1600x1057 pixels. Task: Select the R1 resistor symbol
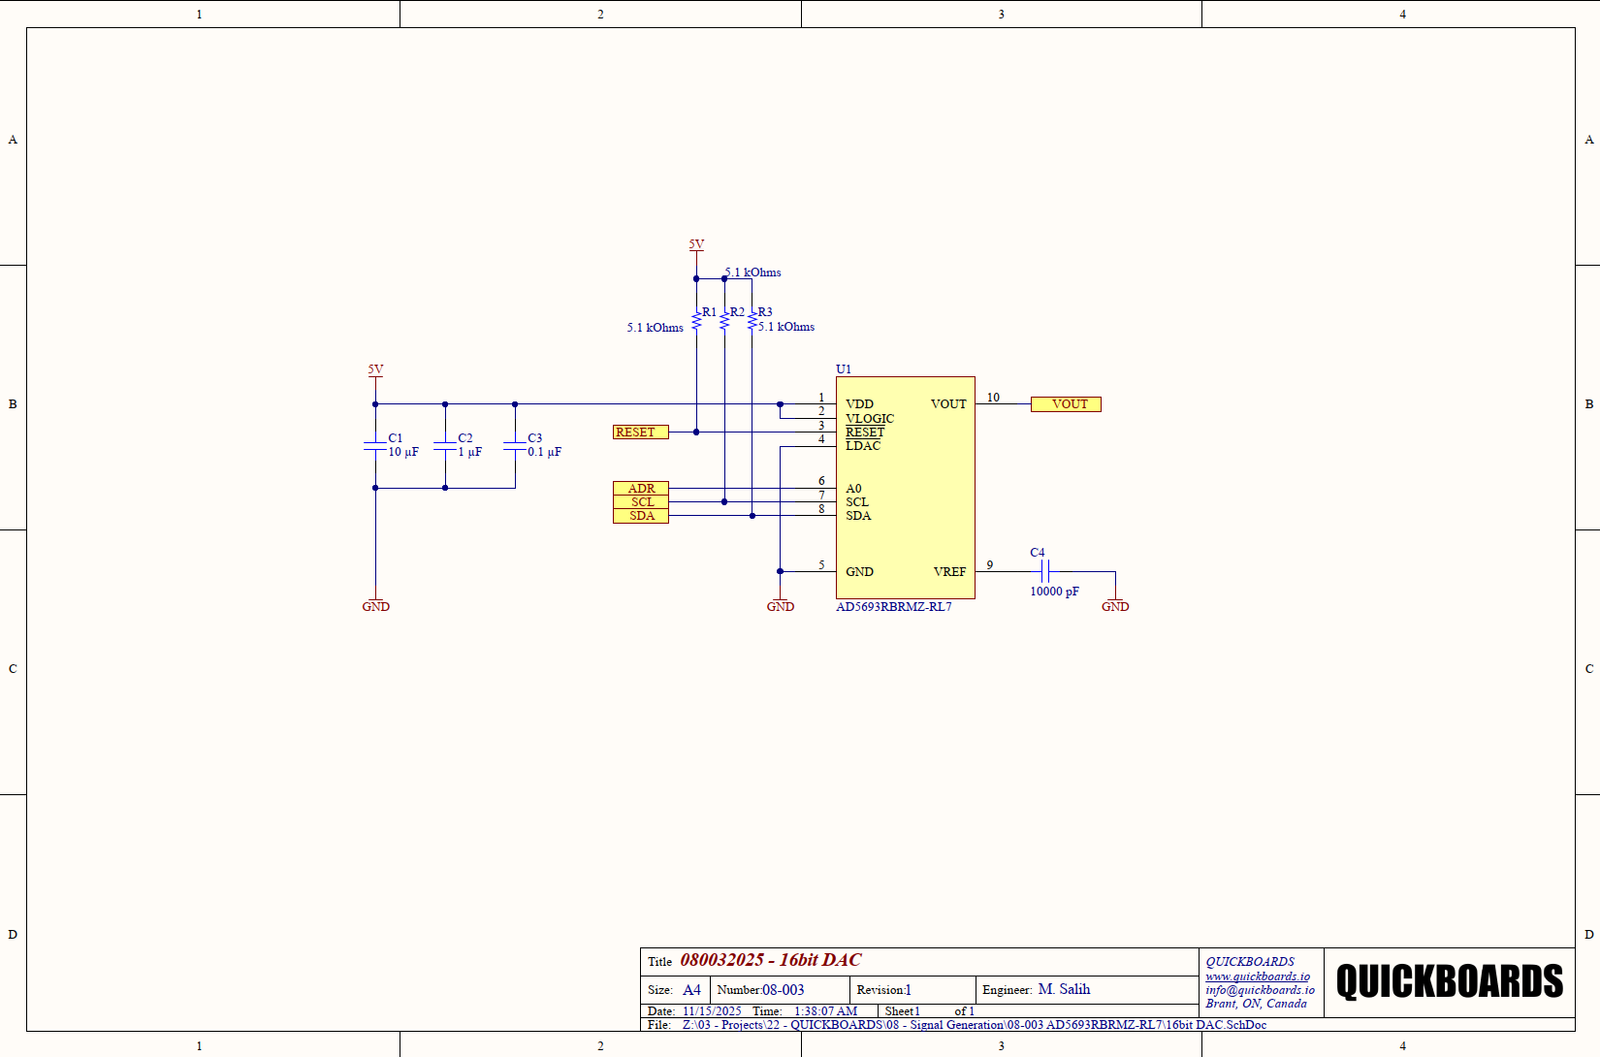(x=696, y=320)
